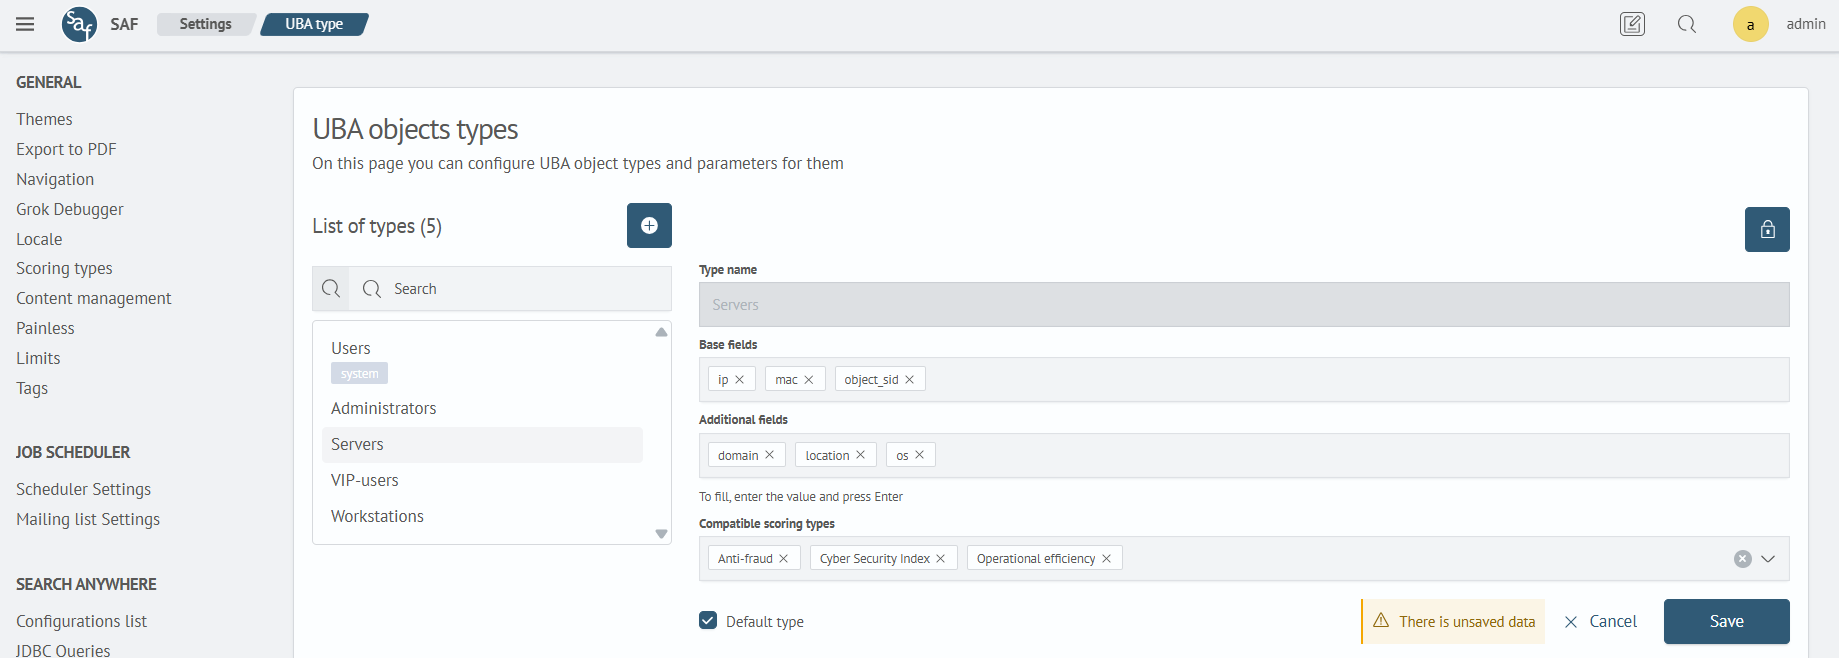Open Export to PDF settings
Screen dimensions: 1839x658
point(66,149)
